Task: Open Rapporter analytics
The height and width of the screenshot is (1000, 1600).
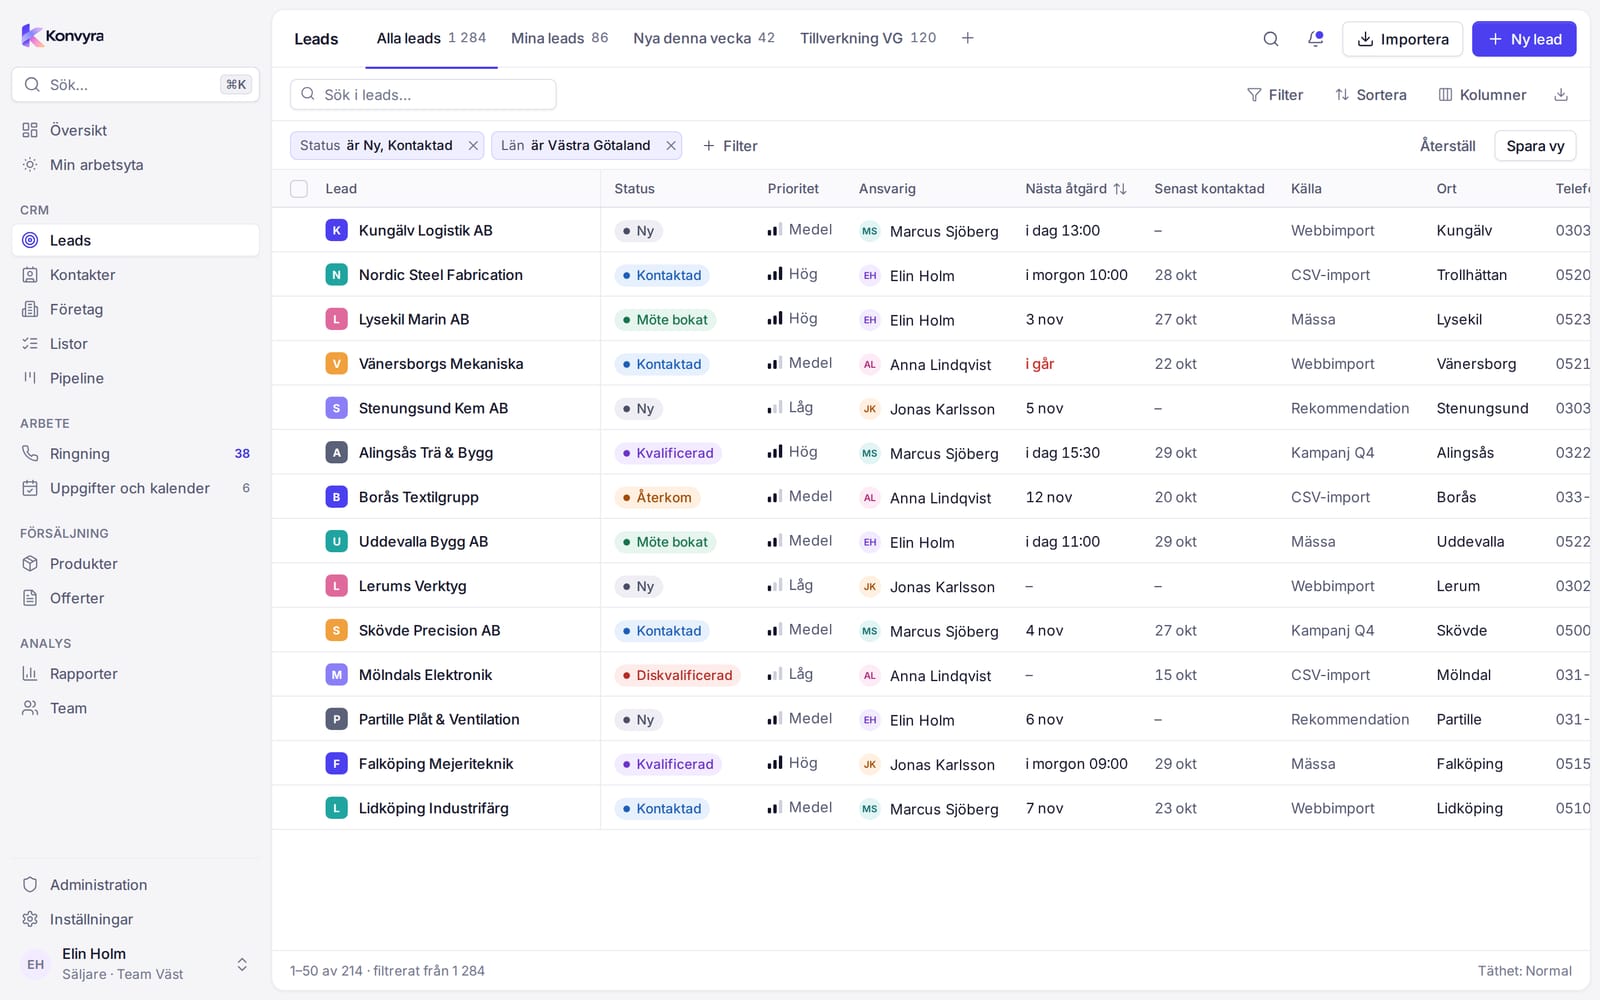Action: click(135, 674)
